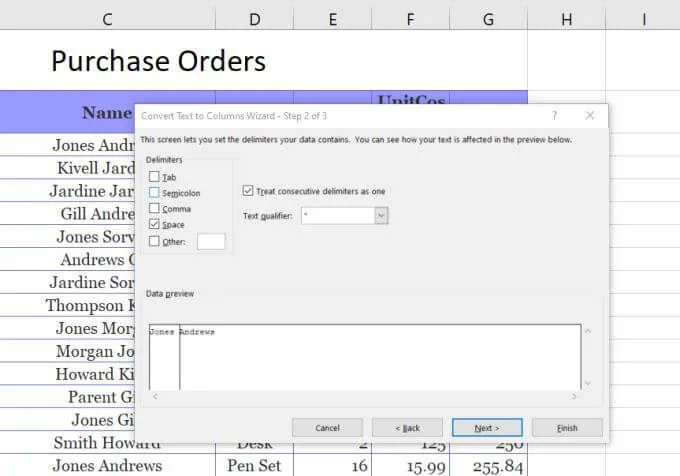
Task: Click the data preview scroll left arrow
Action: point(155,396)
